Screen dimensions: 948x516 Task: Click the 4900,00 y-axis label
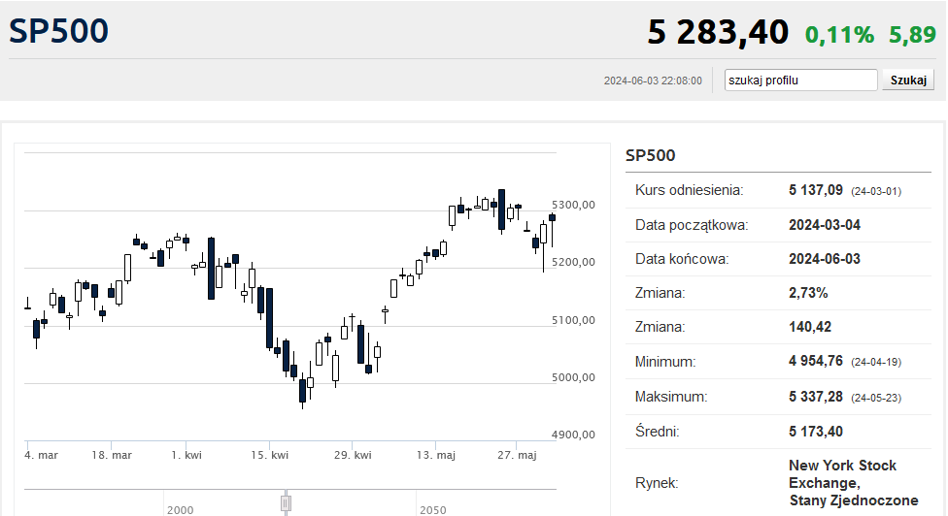click(x=573, y=434)
